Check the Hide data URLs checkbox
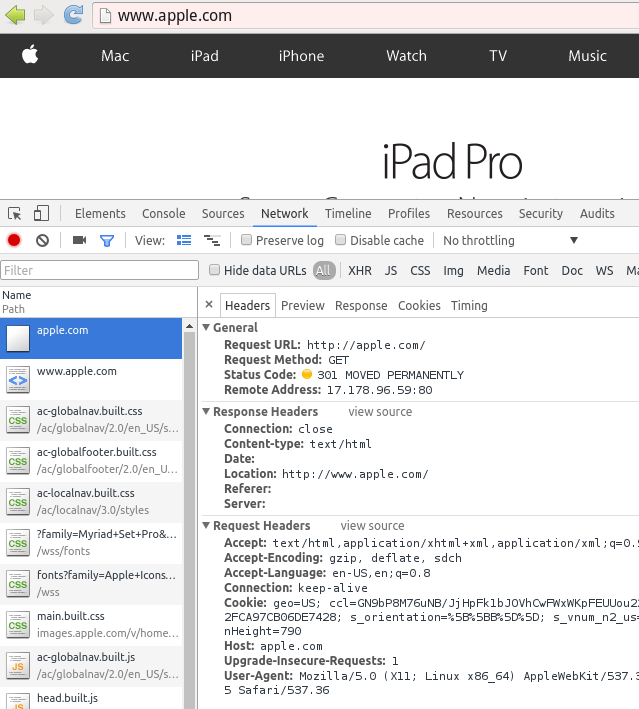 [x=214, y=270]
